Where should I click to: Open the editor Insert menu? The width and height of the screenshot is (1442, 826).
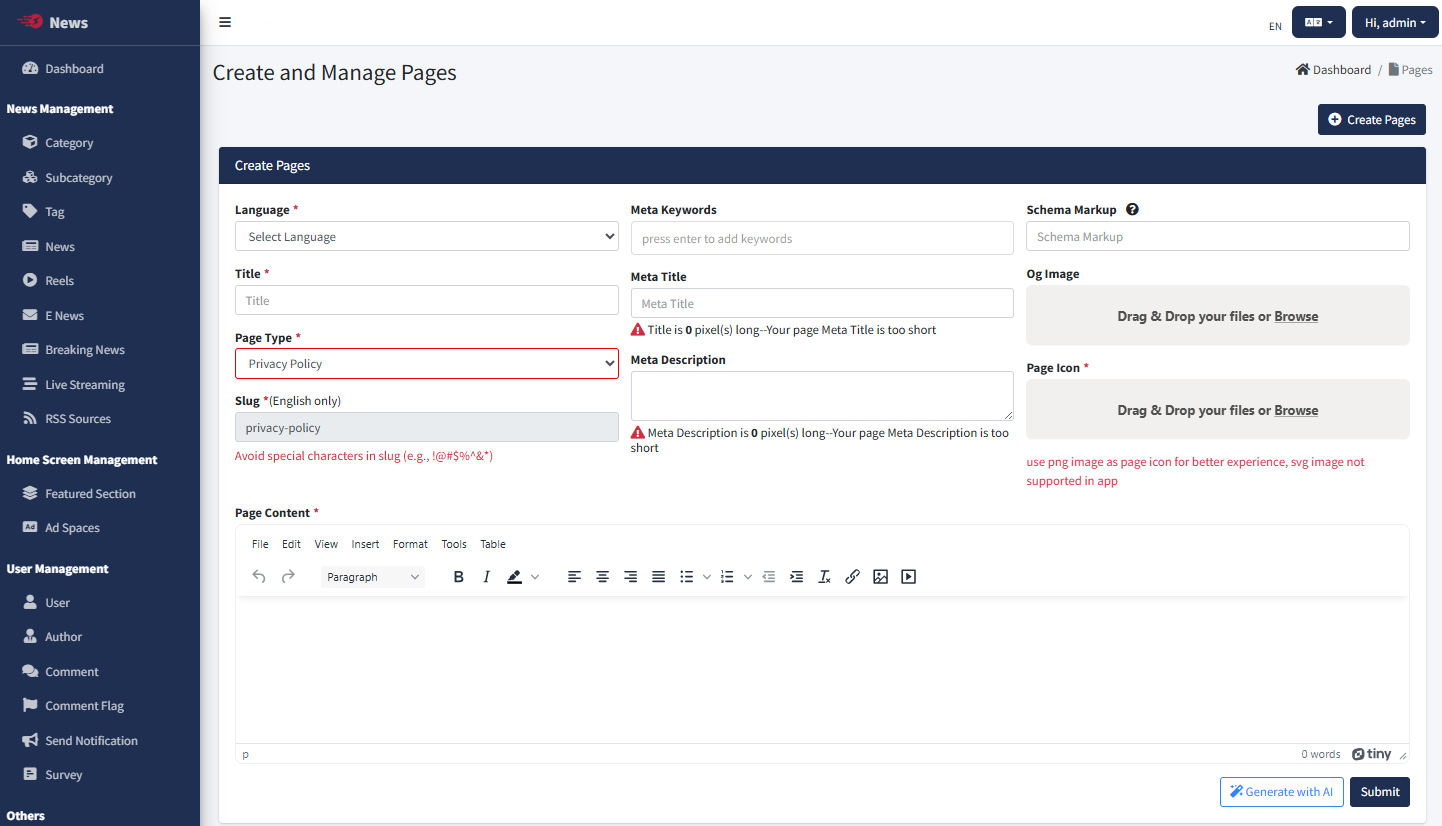(x=365, y=544)
